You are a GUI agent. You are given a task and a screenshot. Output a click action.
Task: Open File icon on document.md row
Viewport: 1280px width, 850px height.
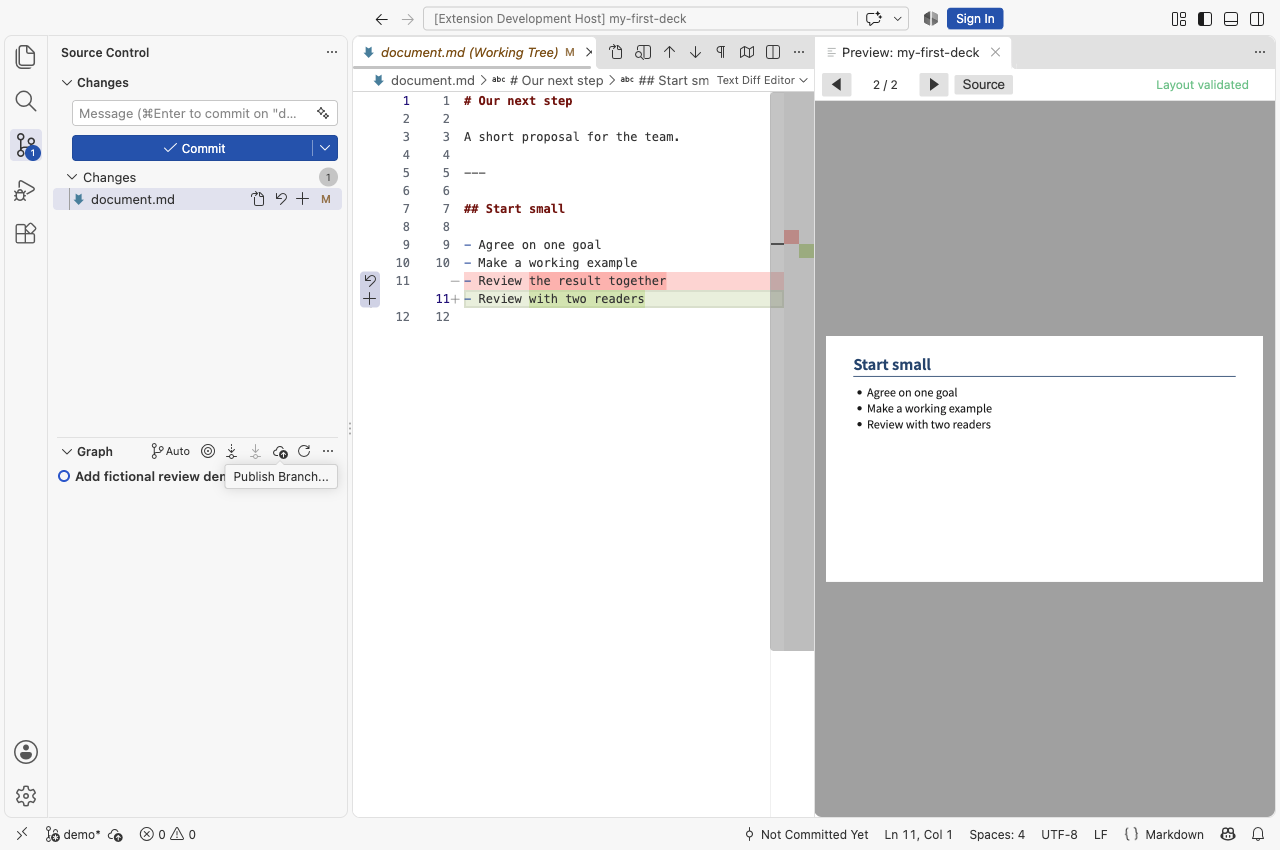tap(258, 199)
